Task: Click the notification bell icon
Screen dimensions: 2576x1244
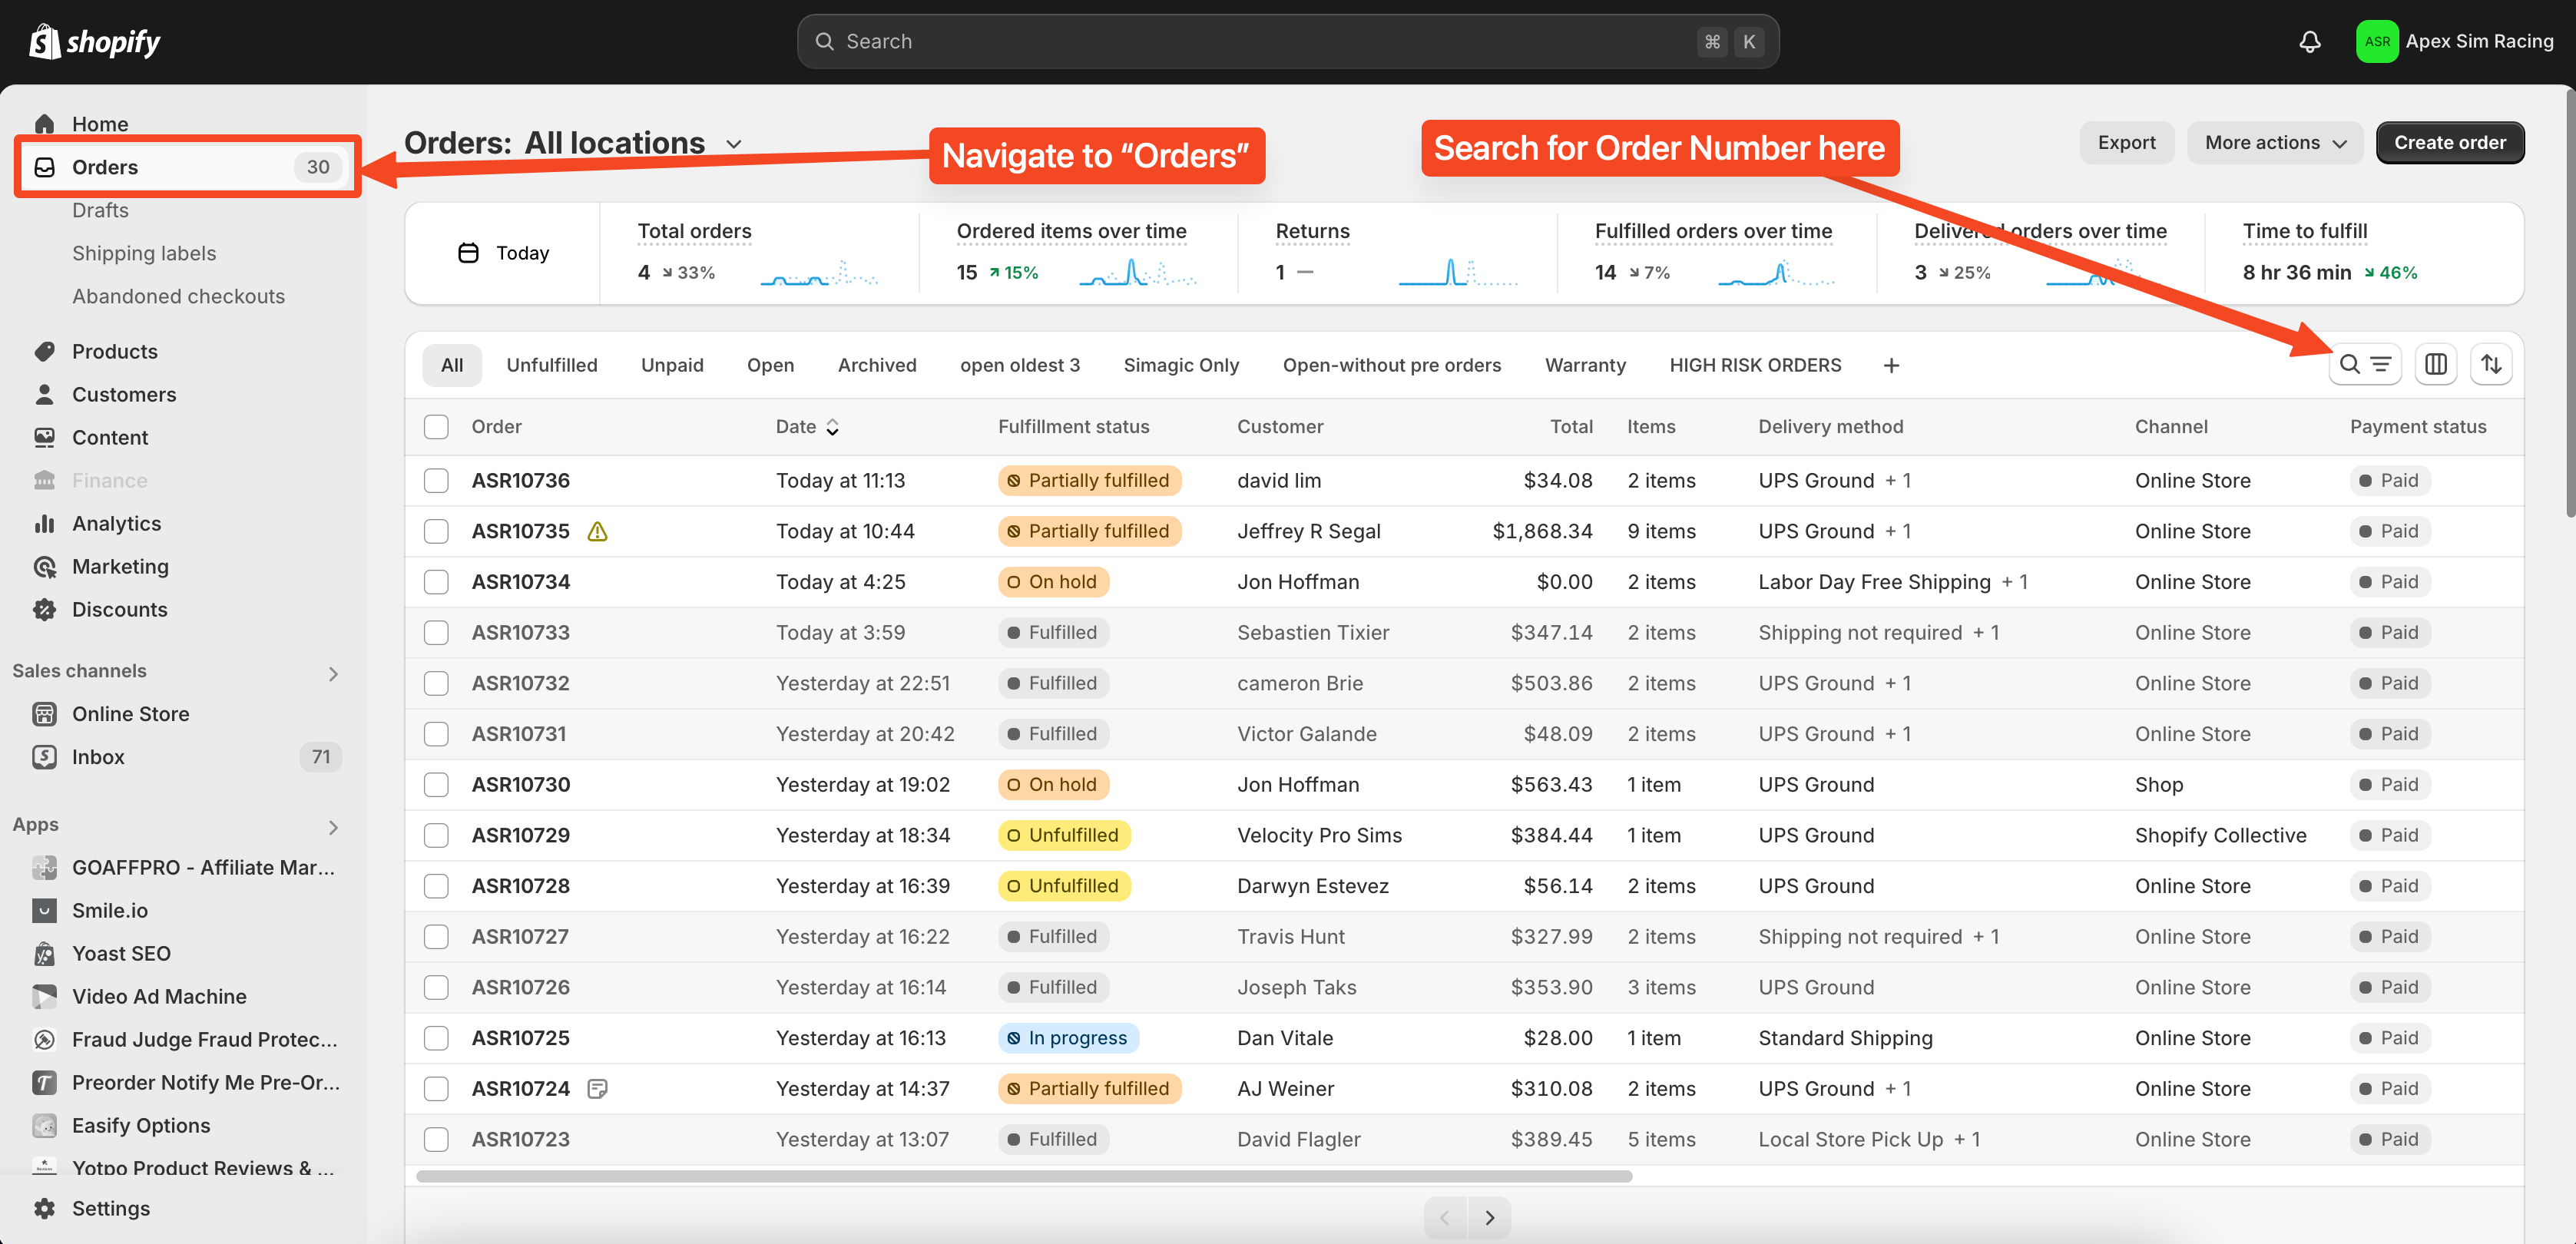Action: [x=2309, y=42]
